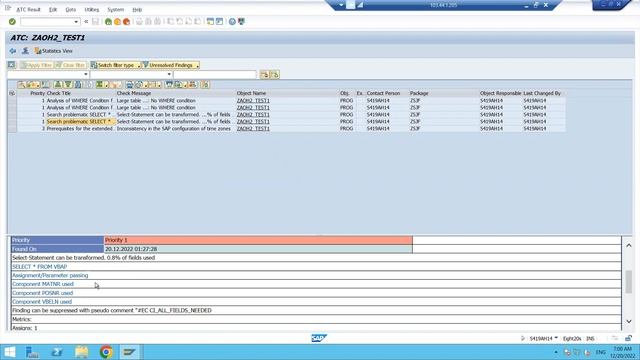Click the red Cancel icon
The width and height of the screenshot is (640, 360).
coord(127,22)
